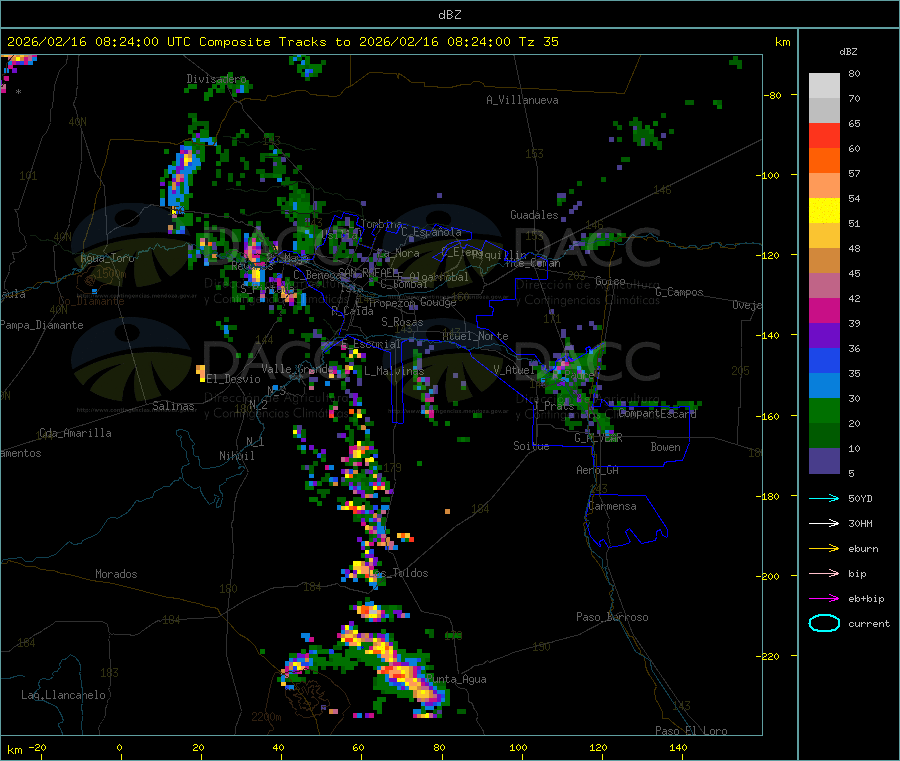Screen dimensions: 900x761
Task: Click the 'km' label at the bottom-left axis
Action: [14, 750]
